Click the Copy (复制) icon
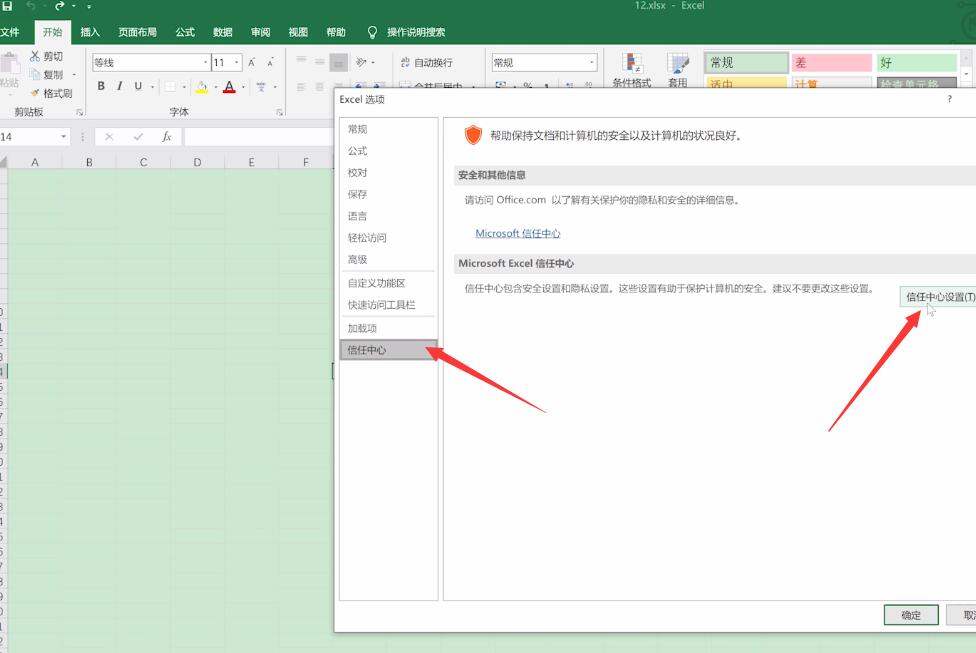 pyautogui.click(x=35, y=74)
